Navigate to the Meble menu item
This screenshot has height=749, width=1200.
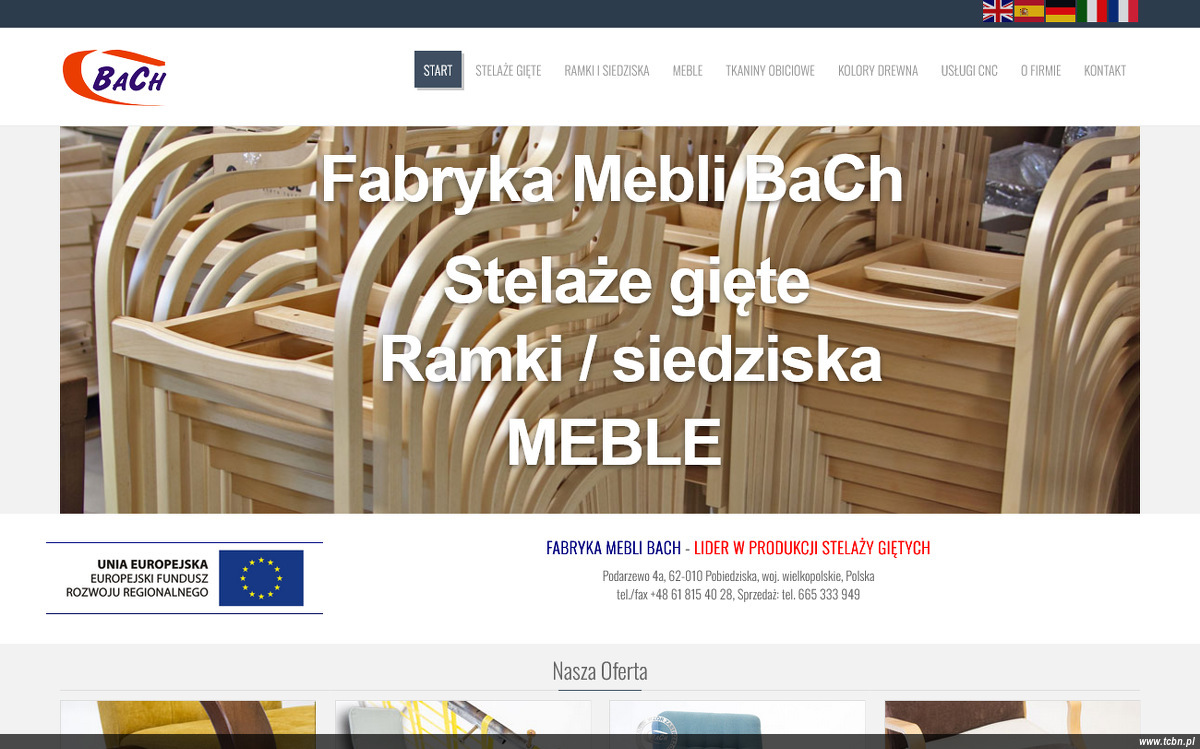tap(688, 70)
